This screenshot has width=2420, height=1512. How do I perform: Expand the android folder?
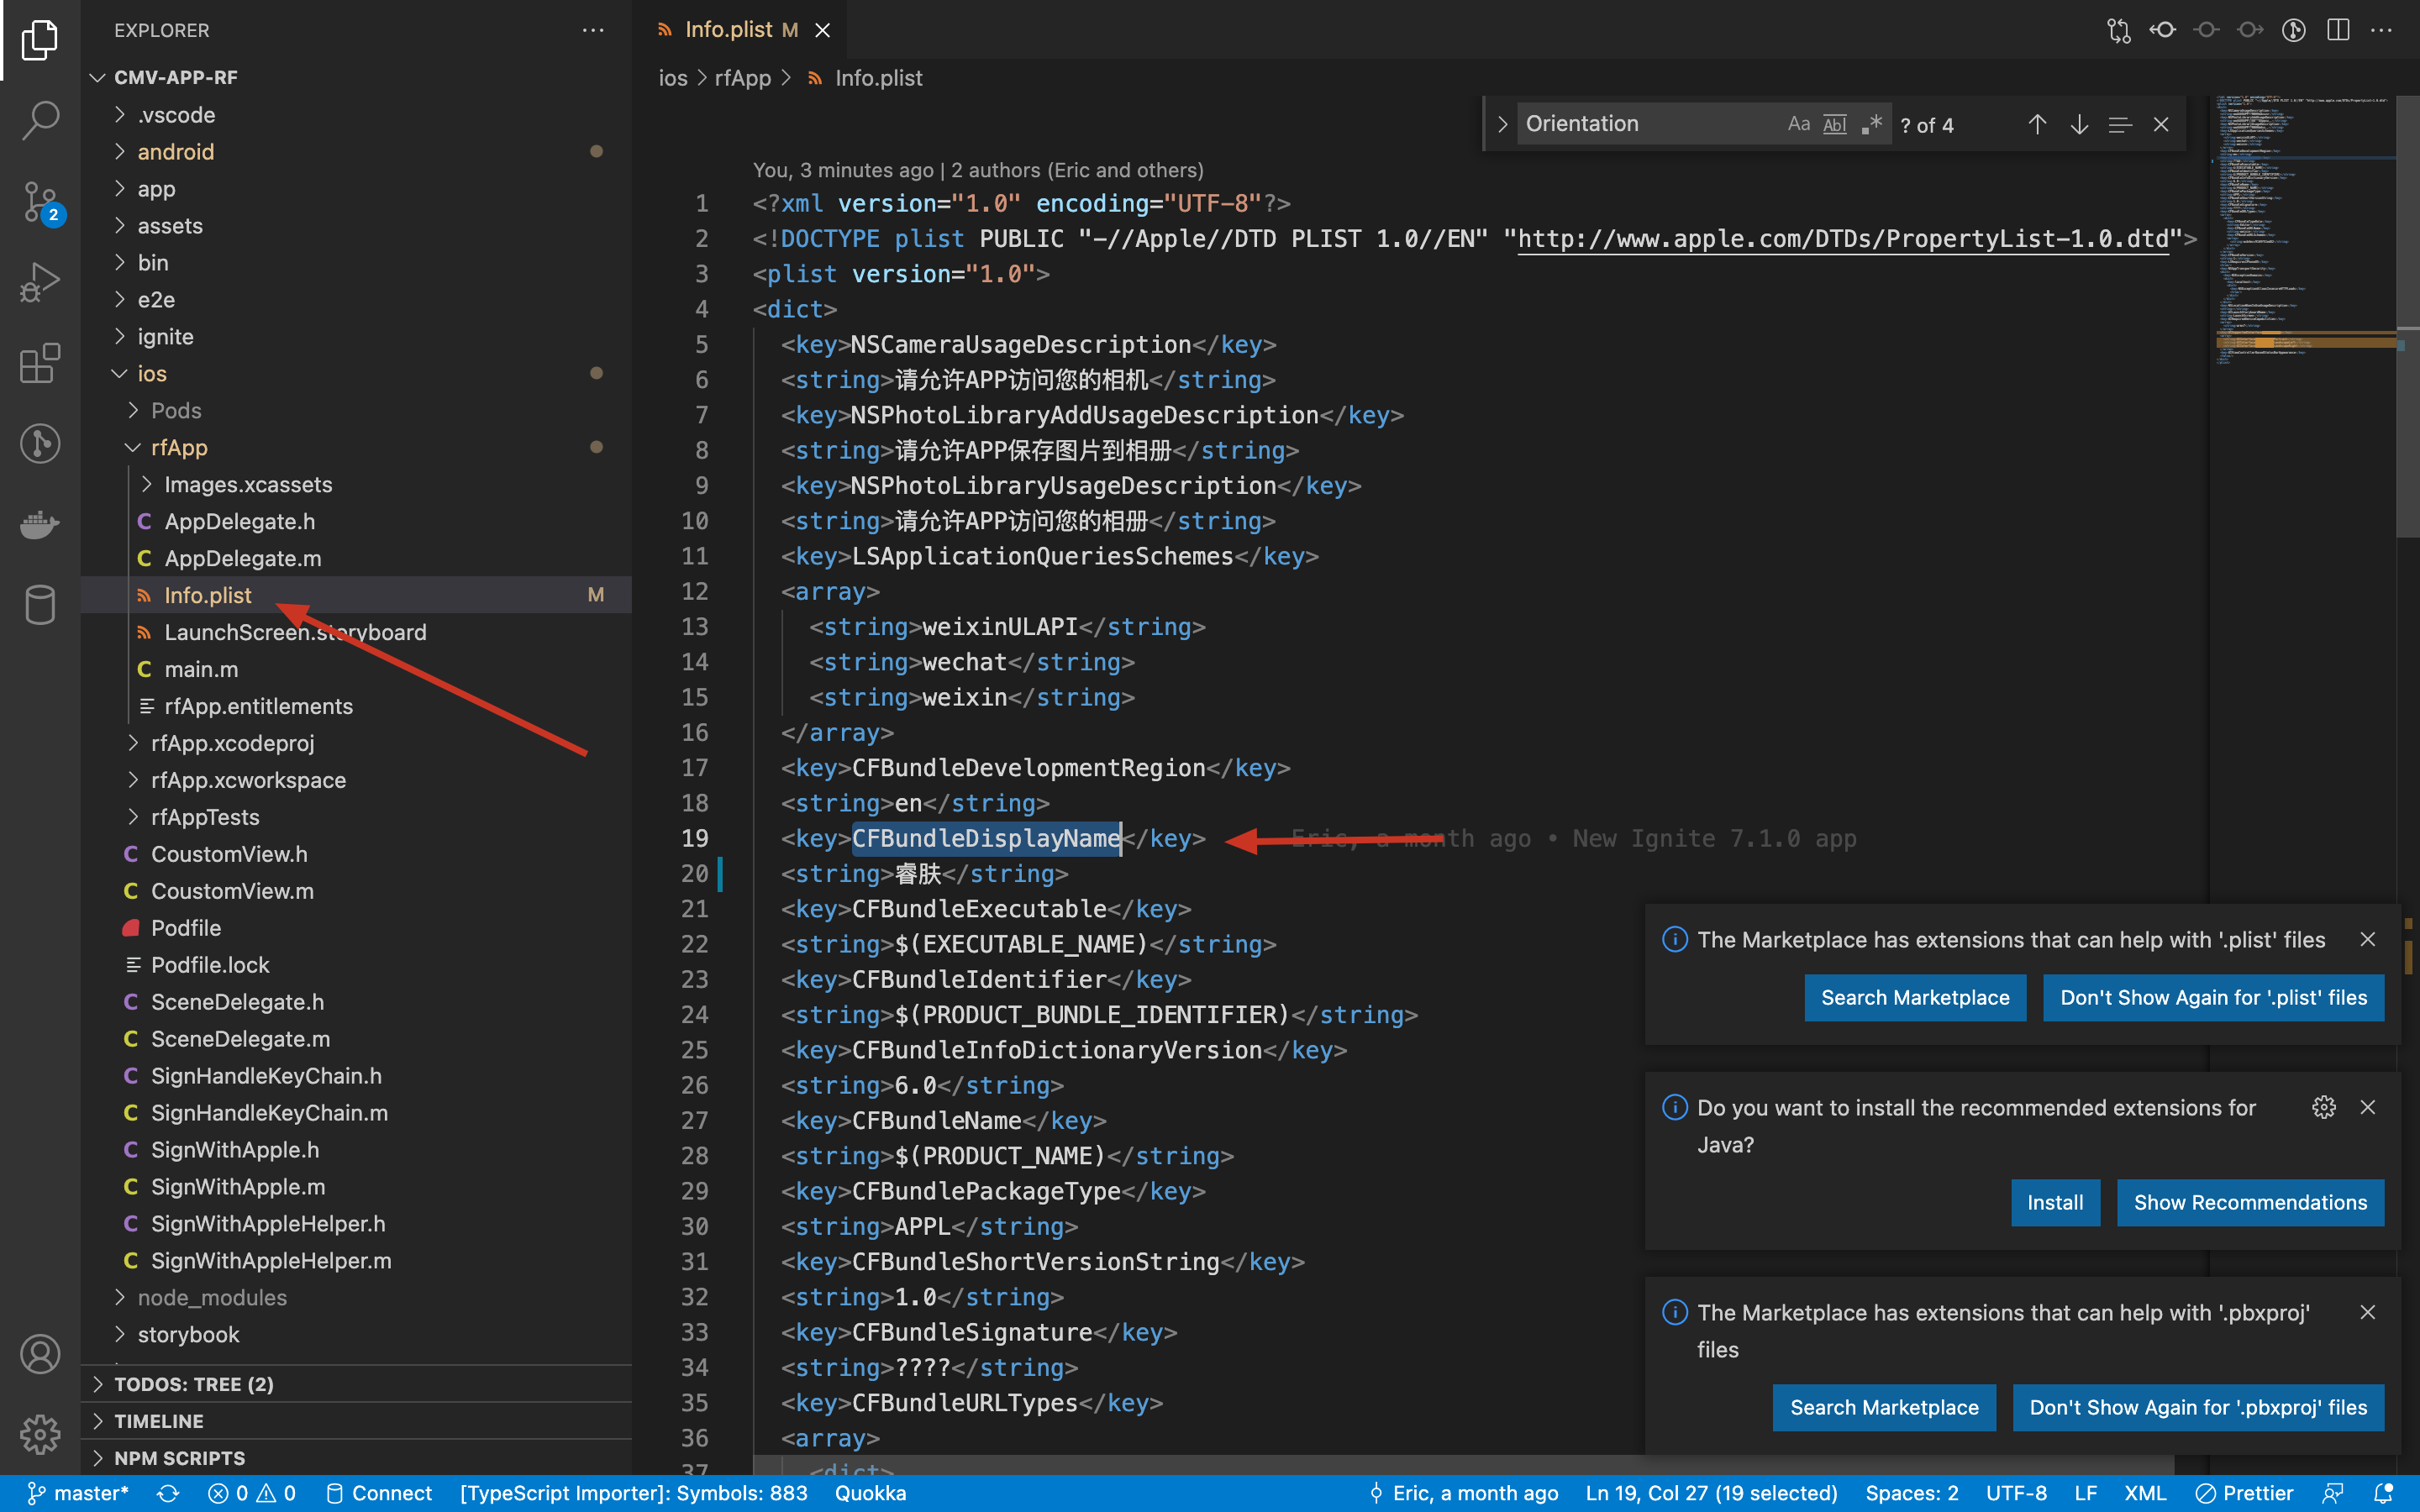(x=176, y=152)
